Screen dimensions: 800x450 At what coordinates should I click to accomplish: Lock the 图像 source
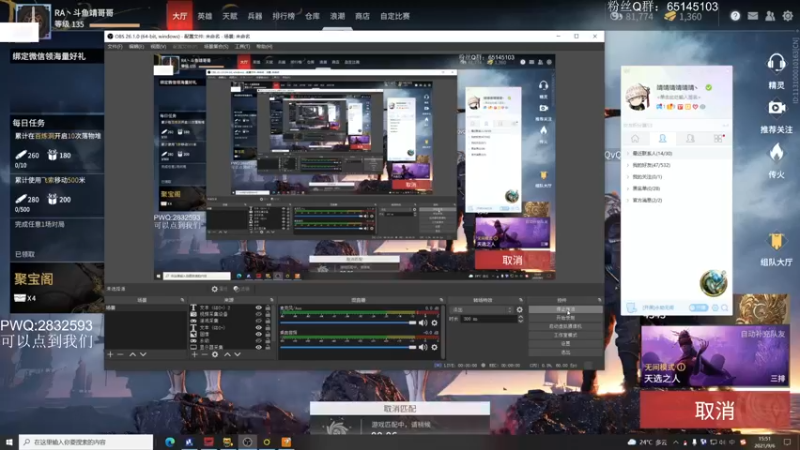[268, 334]
